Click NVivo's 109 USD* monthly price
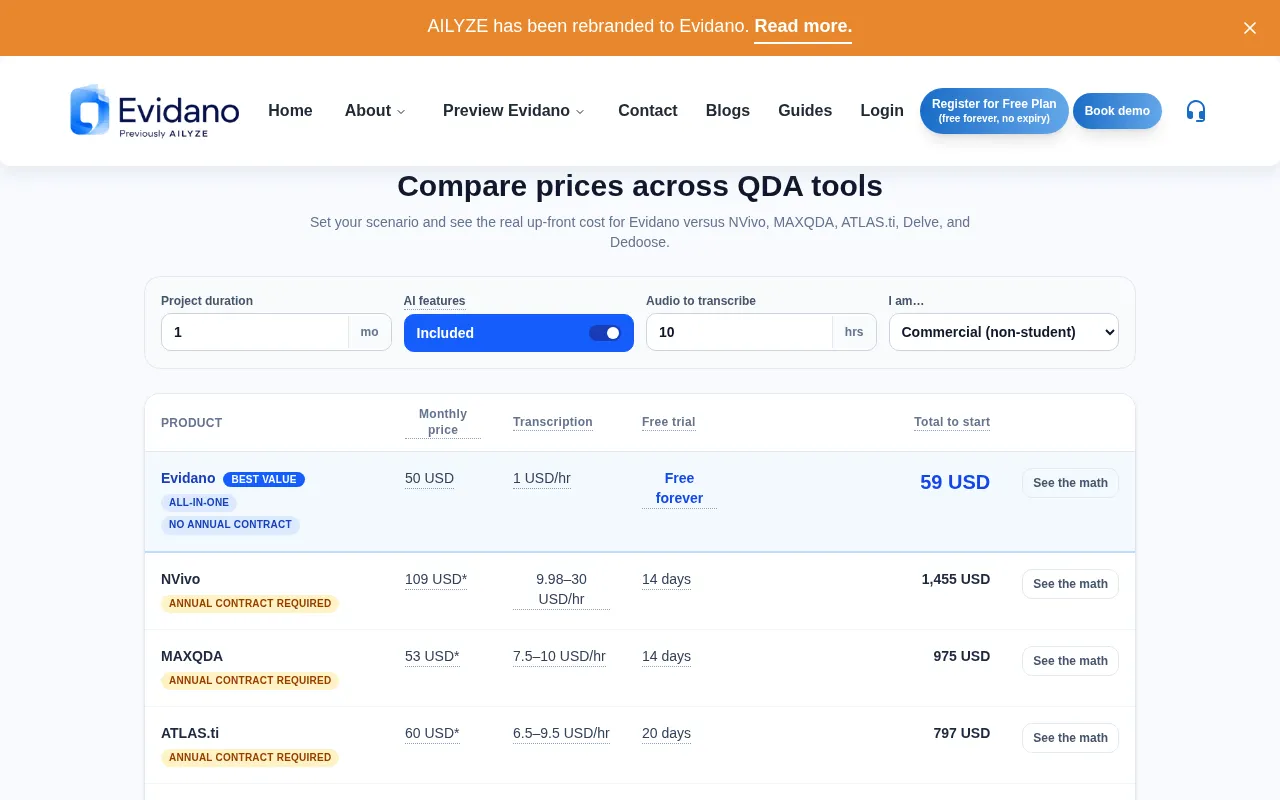The height and width of the screenshot is (800, 1280). coord(436,579)
